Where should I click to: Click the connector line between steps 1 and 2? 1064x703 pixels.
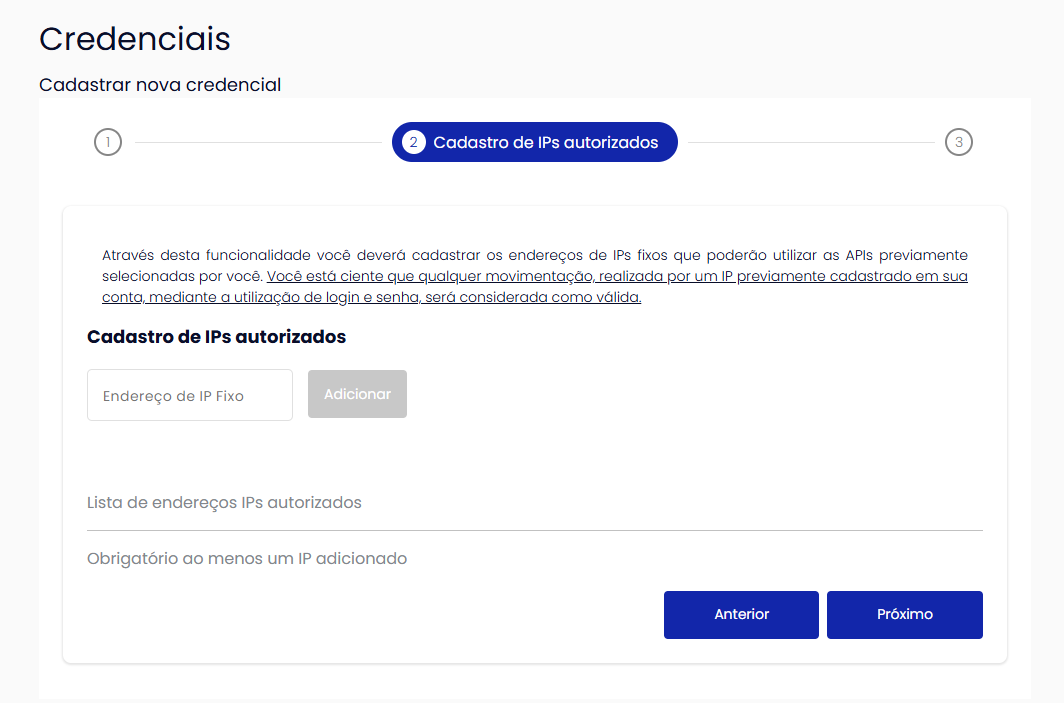258,142
